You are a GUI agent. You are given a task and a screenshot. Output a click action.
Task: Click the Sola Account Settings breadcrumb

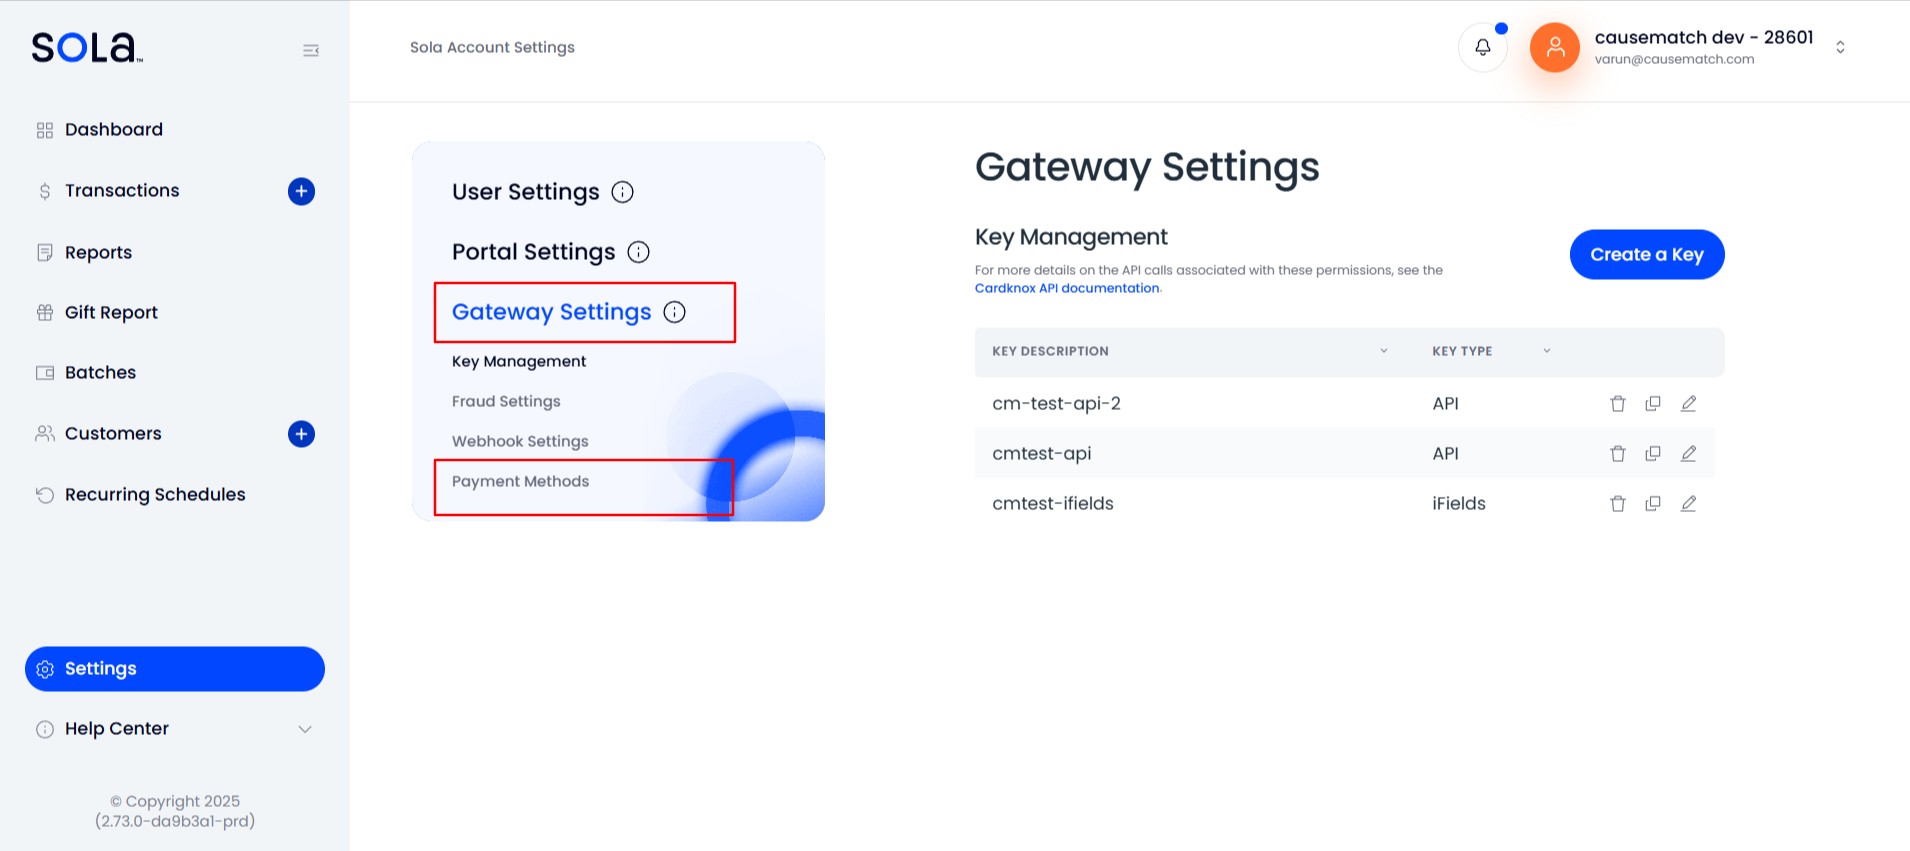(492, 47)
